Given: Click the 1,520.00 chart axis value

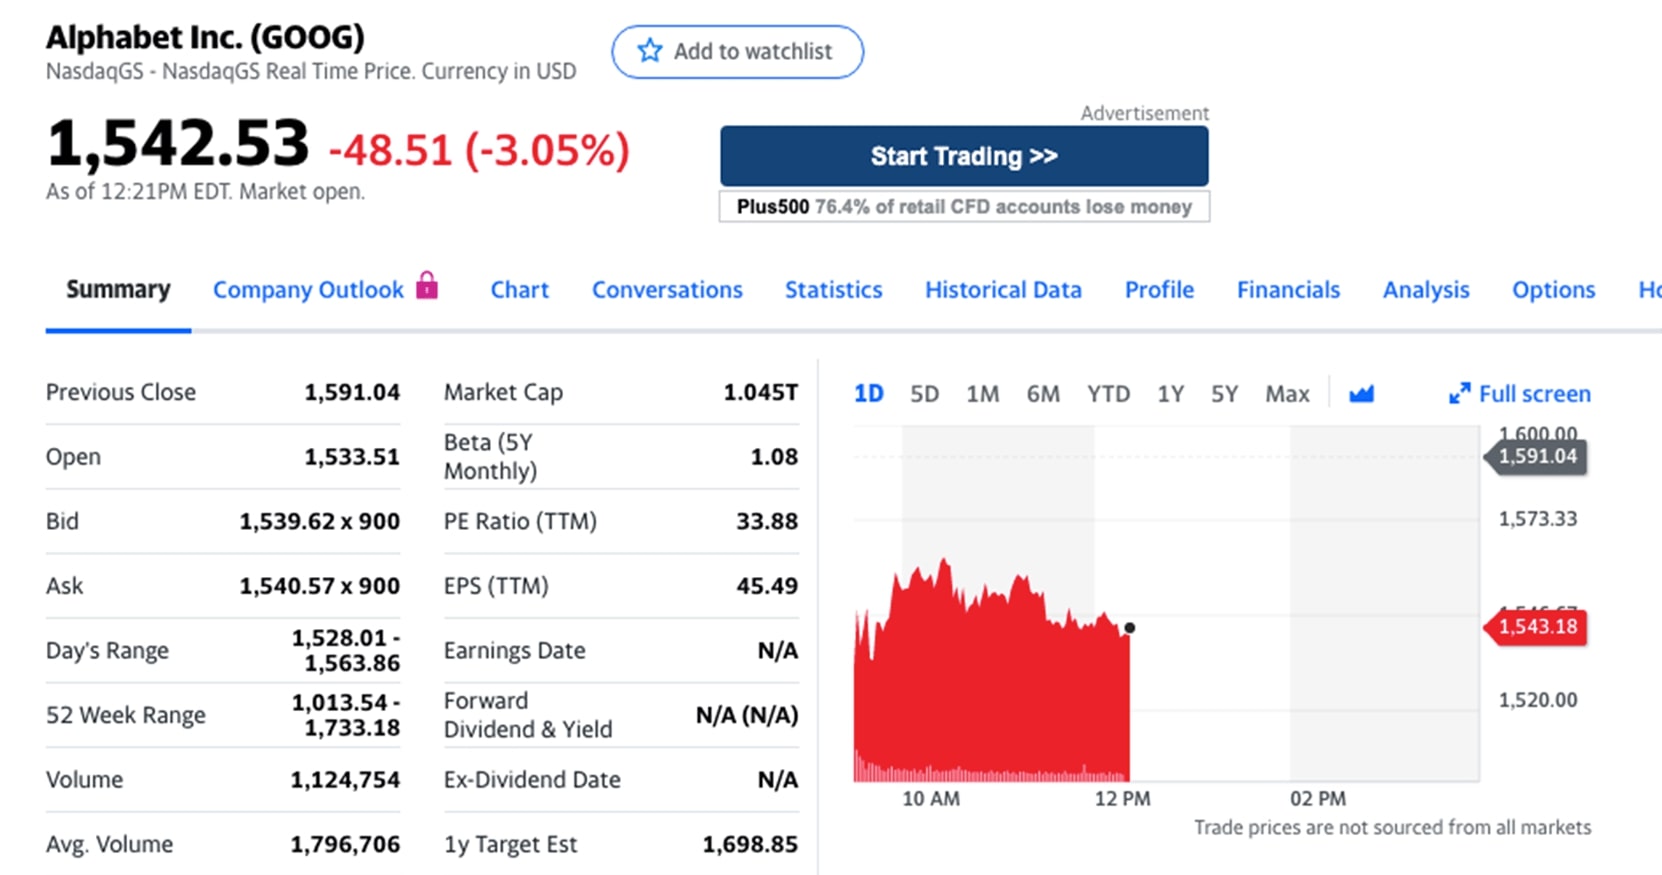Looking at the screenshot, I should [1537, 700].
